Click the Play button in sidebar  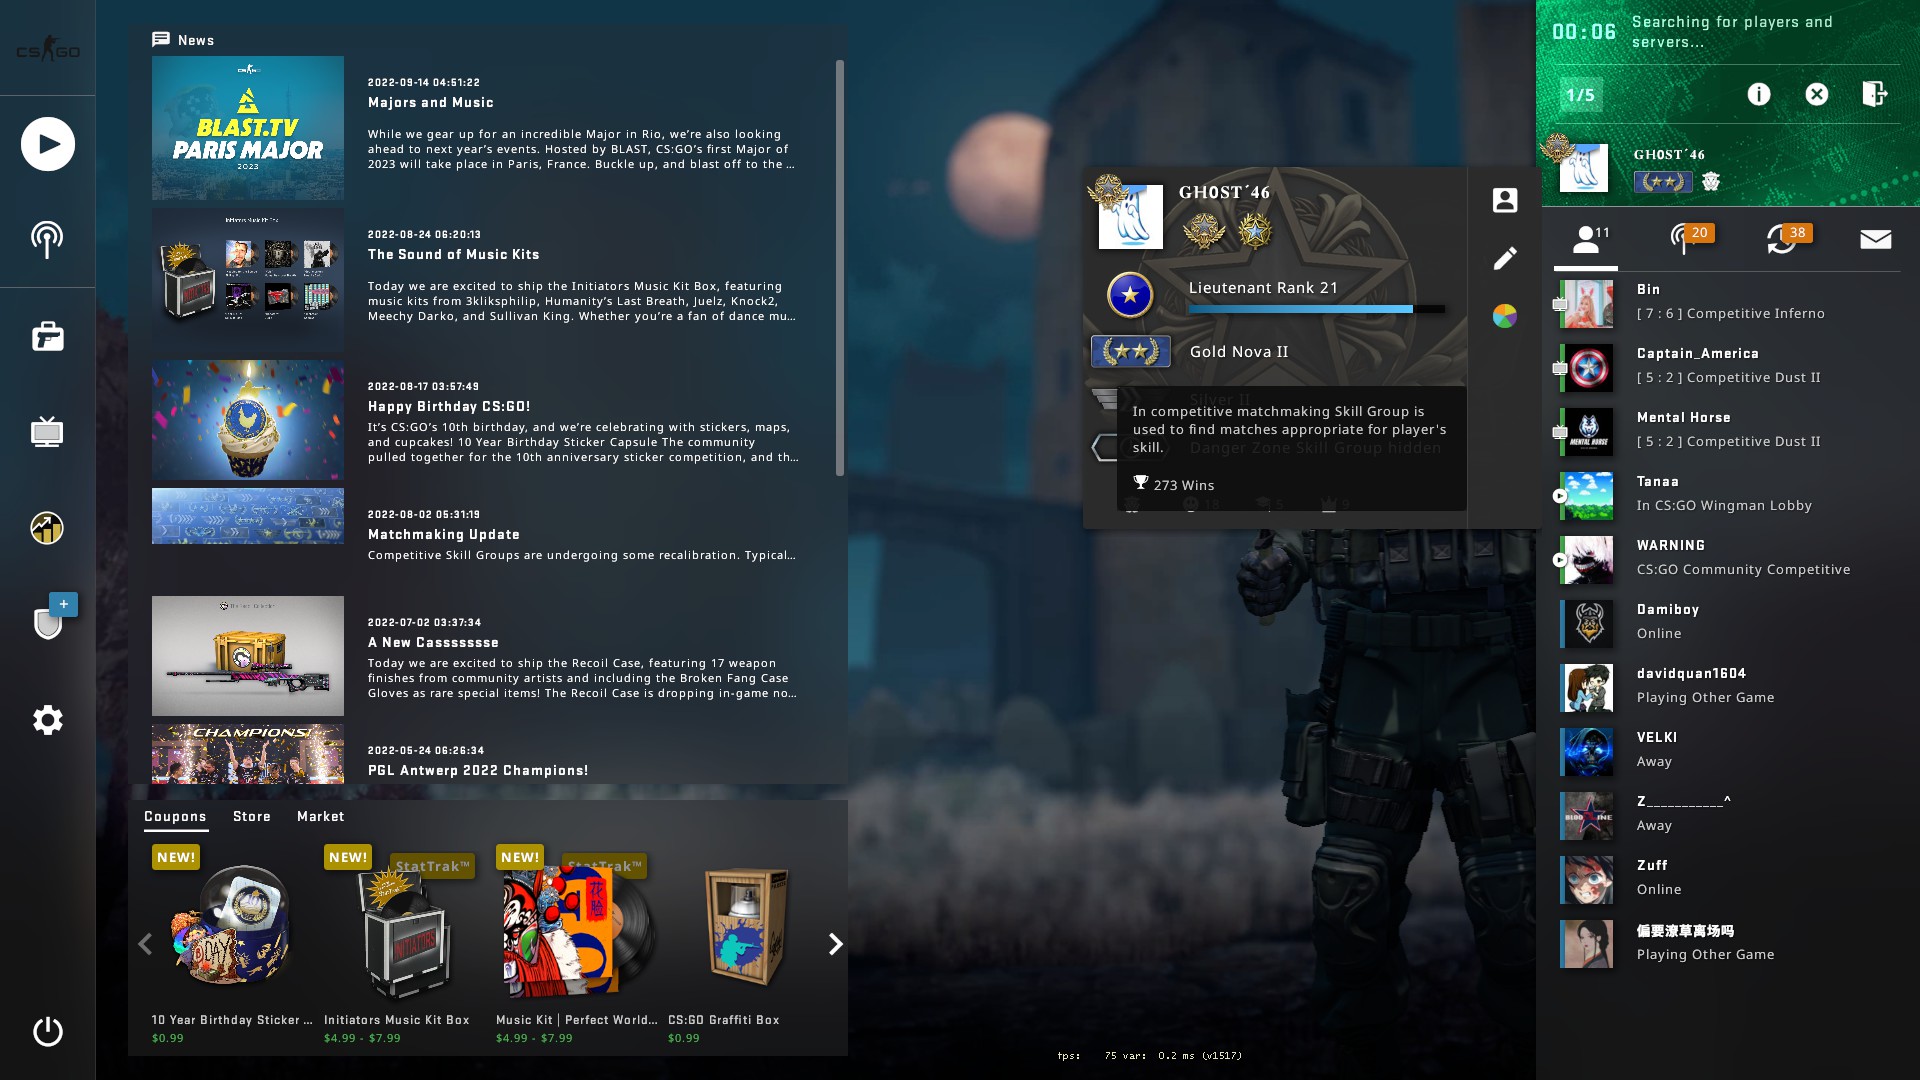(x=47, y=144)
